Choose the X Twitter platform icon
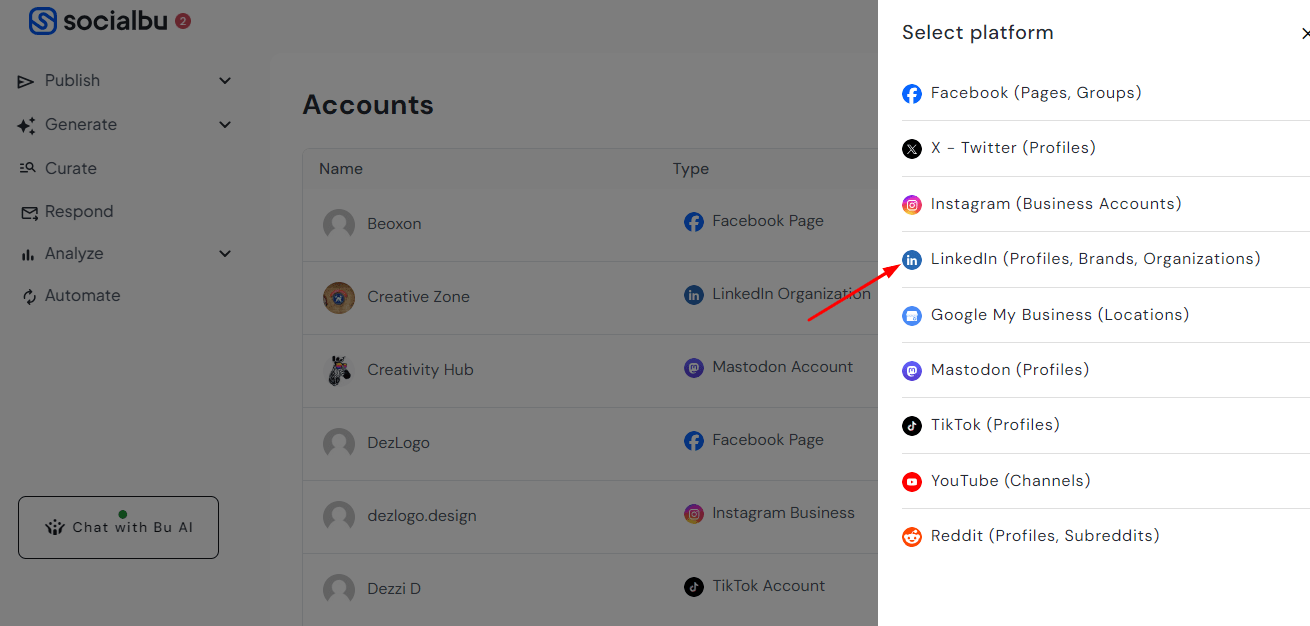The height and width of the screenshot is (626, 1310). pos(912,149)
